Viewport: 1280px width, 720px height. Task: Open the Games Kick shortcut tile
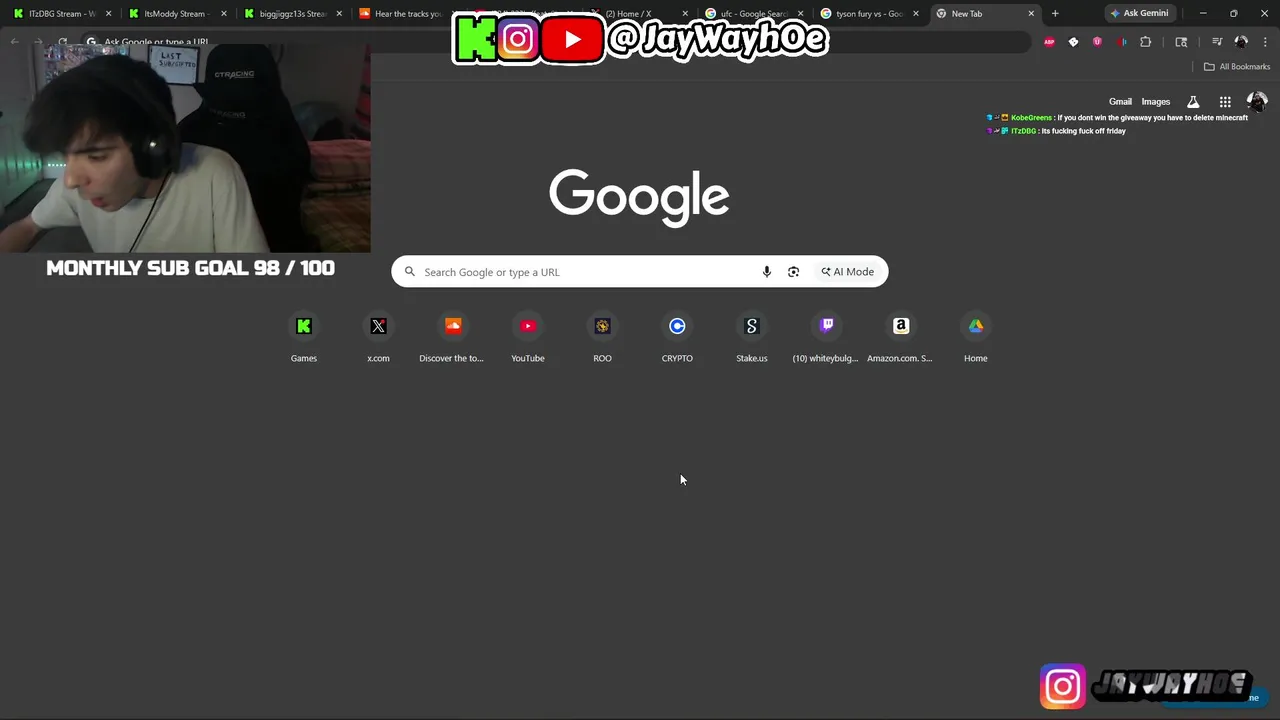pos(304,339)
